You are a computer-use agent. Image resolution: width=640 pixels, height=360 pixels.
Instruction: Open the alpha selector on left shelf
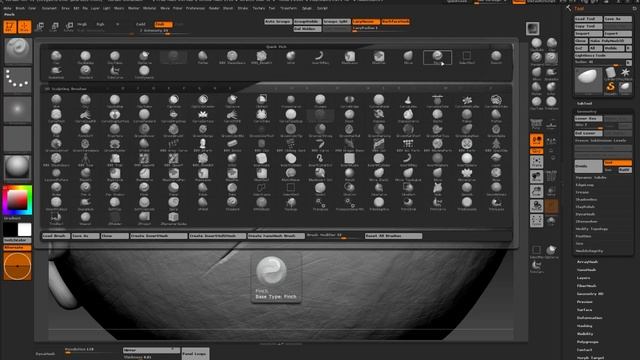[18, 109]
